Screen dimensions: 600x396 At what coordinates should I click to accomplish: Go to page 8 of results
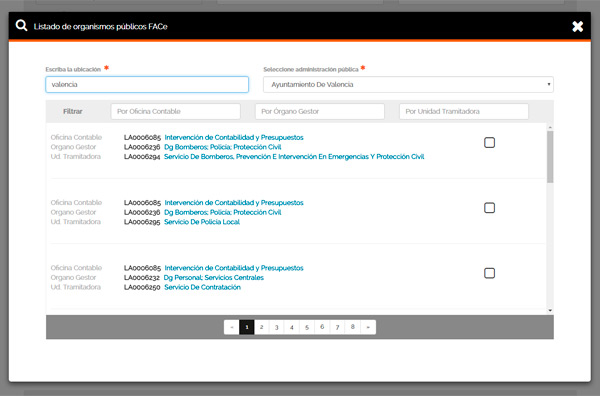click(x=353, y=327)
